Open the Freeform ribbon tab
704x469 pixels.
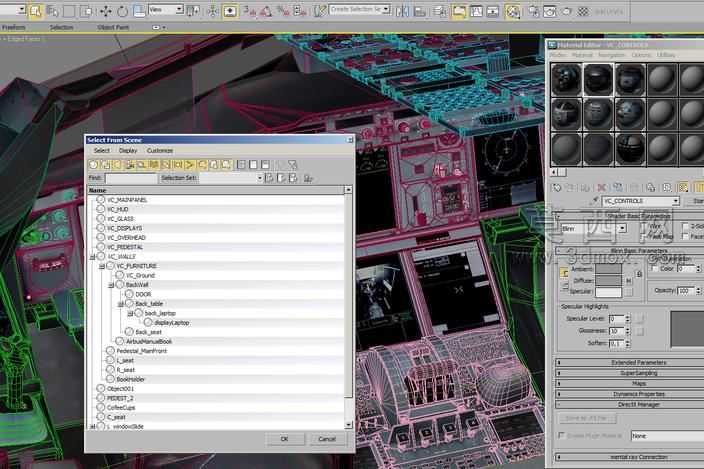pos(13,27)
